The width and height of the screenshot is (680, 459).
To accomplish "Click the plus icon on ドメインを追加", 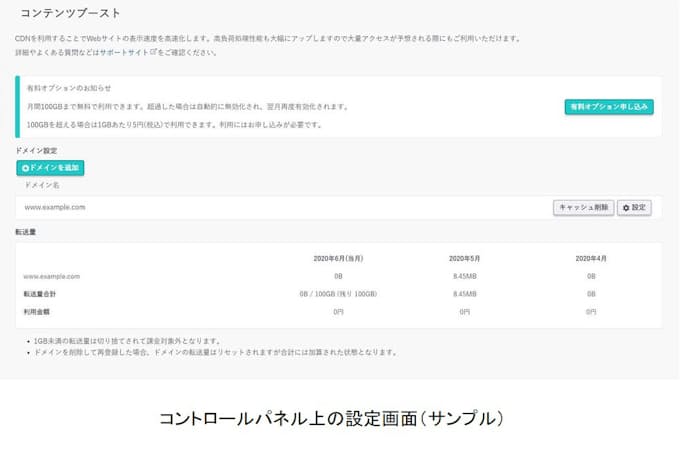I will tap(25, 168).
